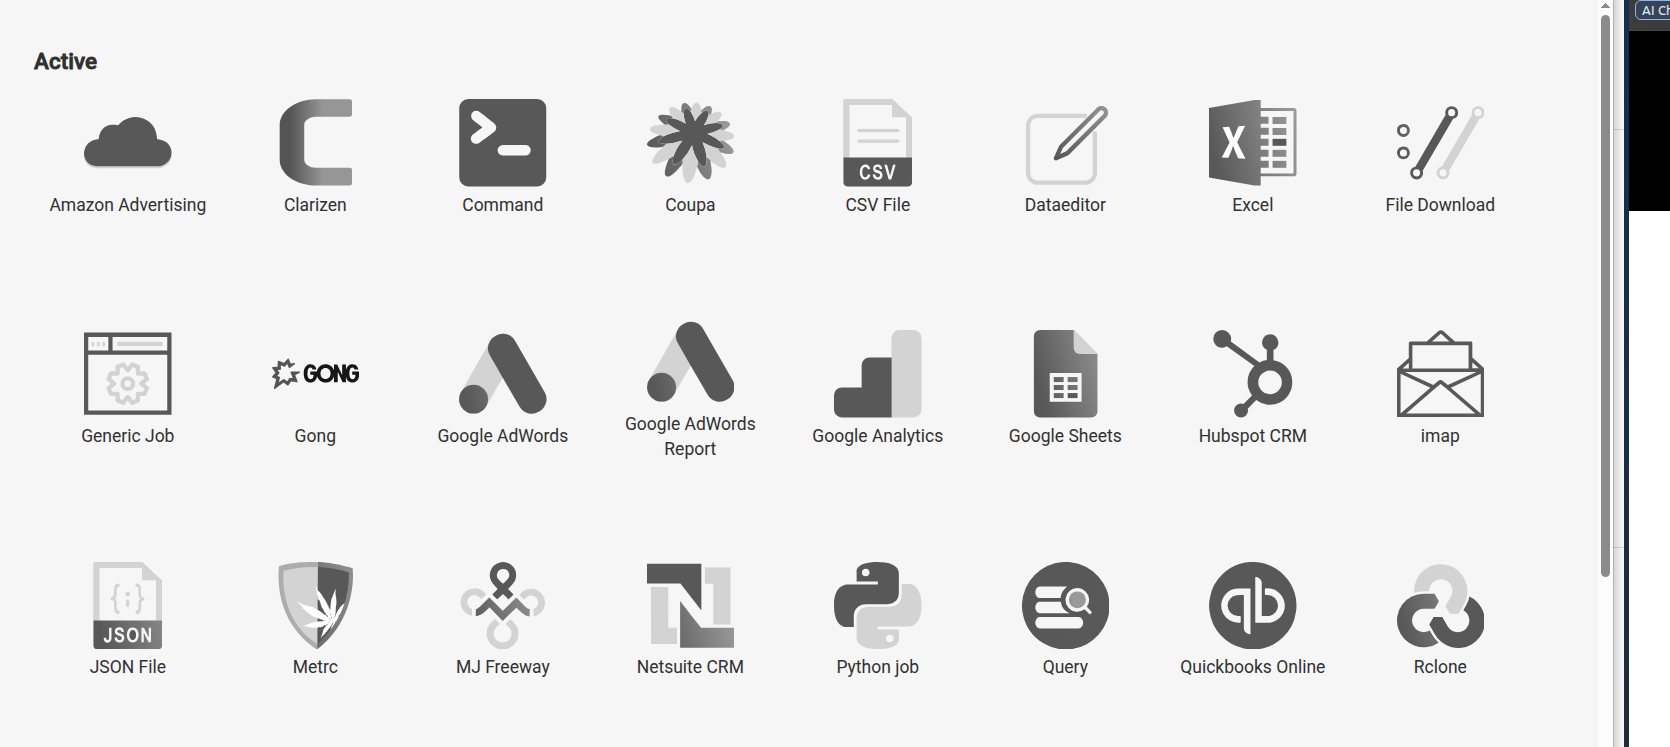Open the Rclone connector icon

coord(1440,605)
